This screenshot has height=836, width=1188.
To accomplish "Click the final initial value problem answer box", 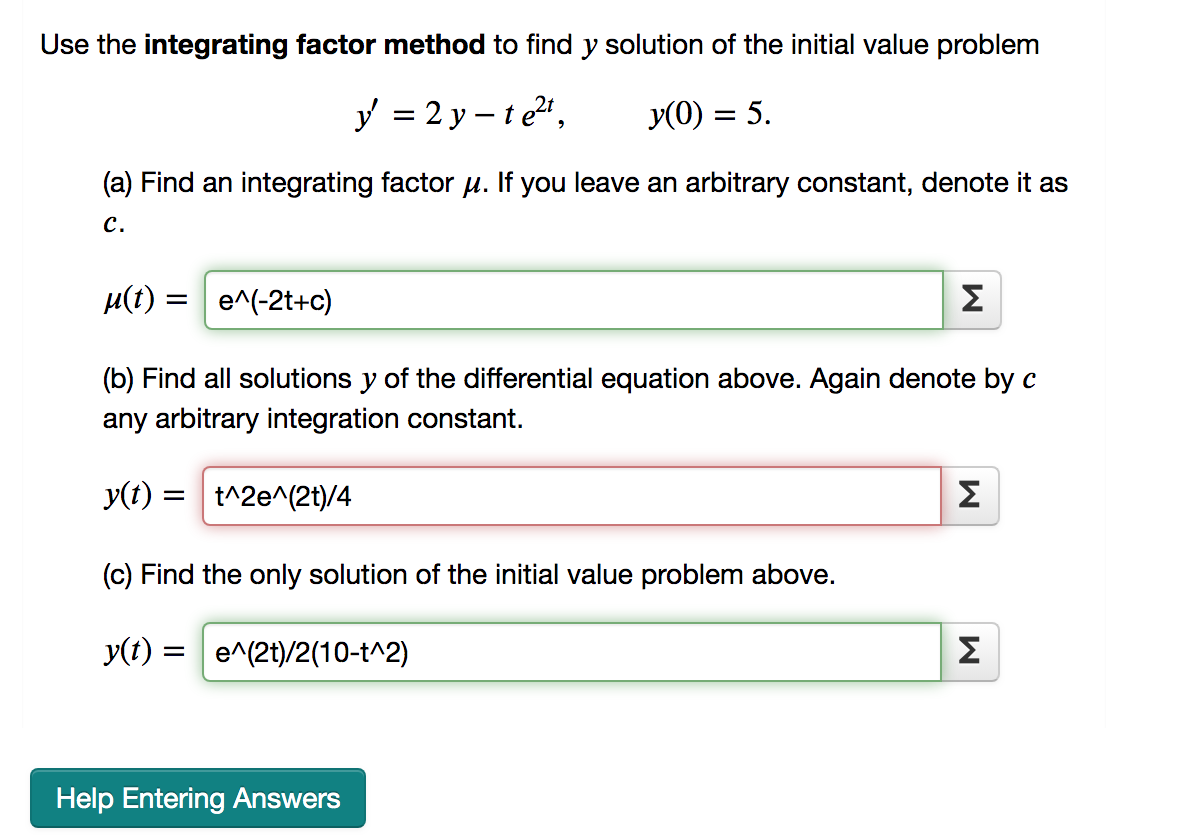I will [570, 651].
